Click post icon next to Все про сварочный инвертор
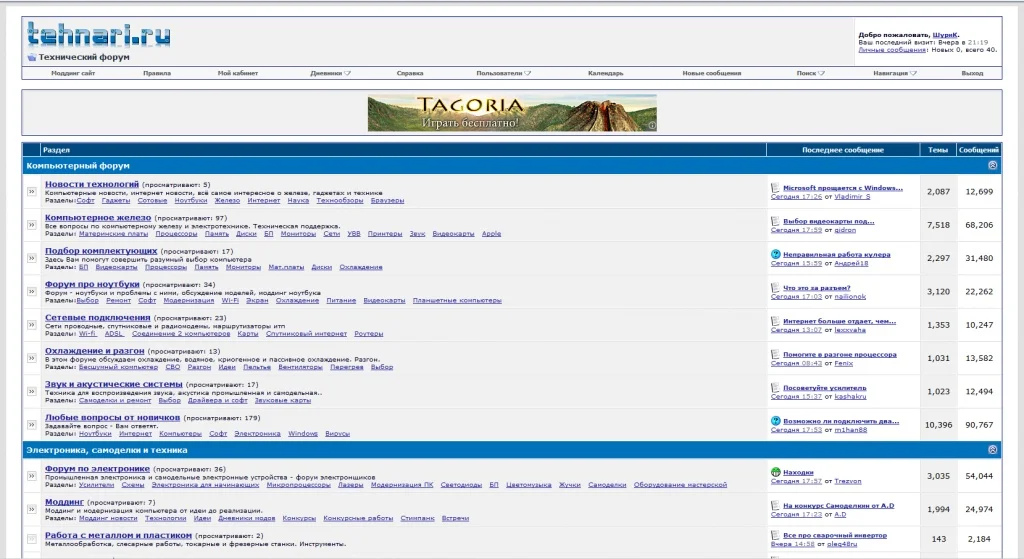 775,535
